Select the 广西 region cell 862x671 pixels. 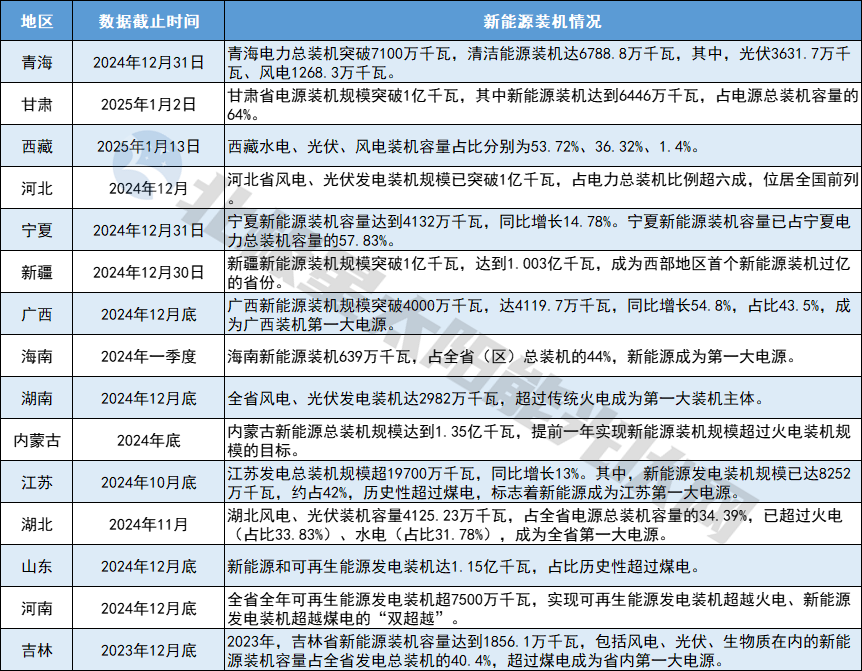[37, 314]
